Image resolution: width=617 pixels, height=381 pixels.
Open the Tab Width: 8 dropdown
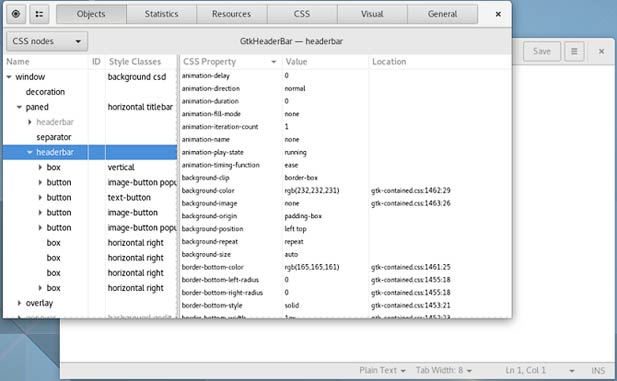coord(443,370)
